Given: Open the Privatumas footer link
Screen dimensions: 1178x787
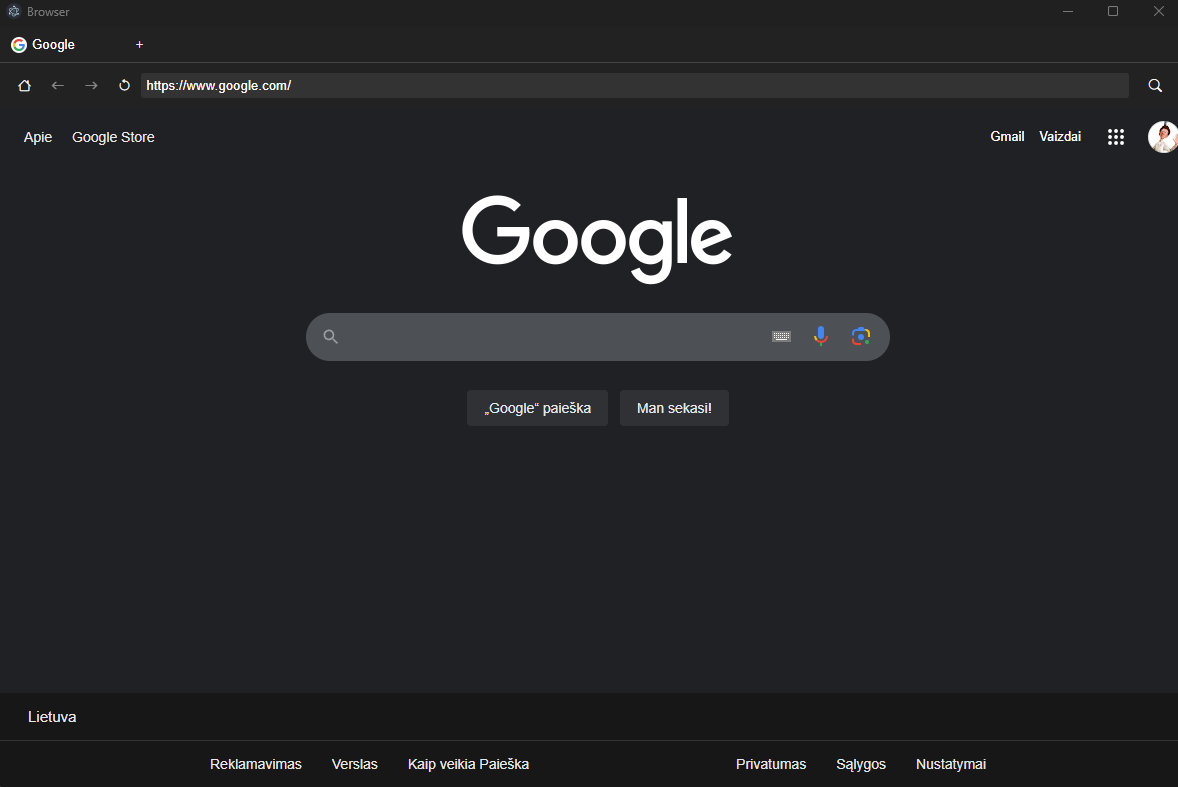Looking at the screenshot, I should click(771, 764).
